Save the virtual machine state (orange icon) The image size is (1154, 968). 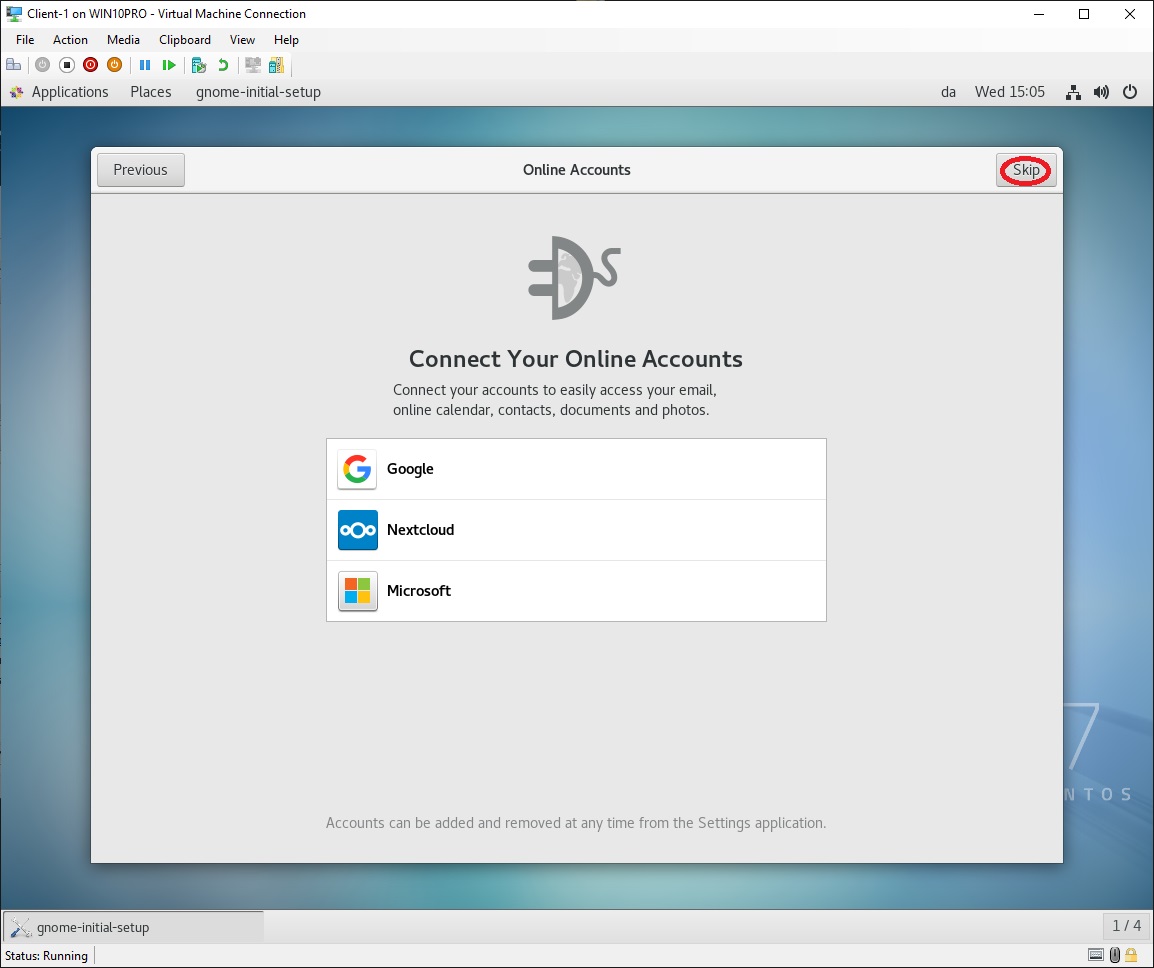[114, 66]
